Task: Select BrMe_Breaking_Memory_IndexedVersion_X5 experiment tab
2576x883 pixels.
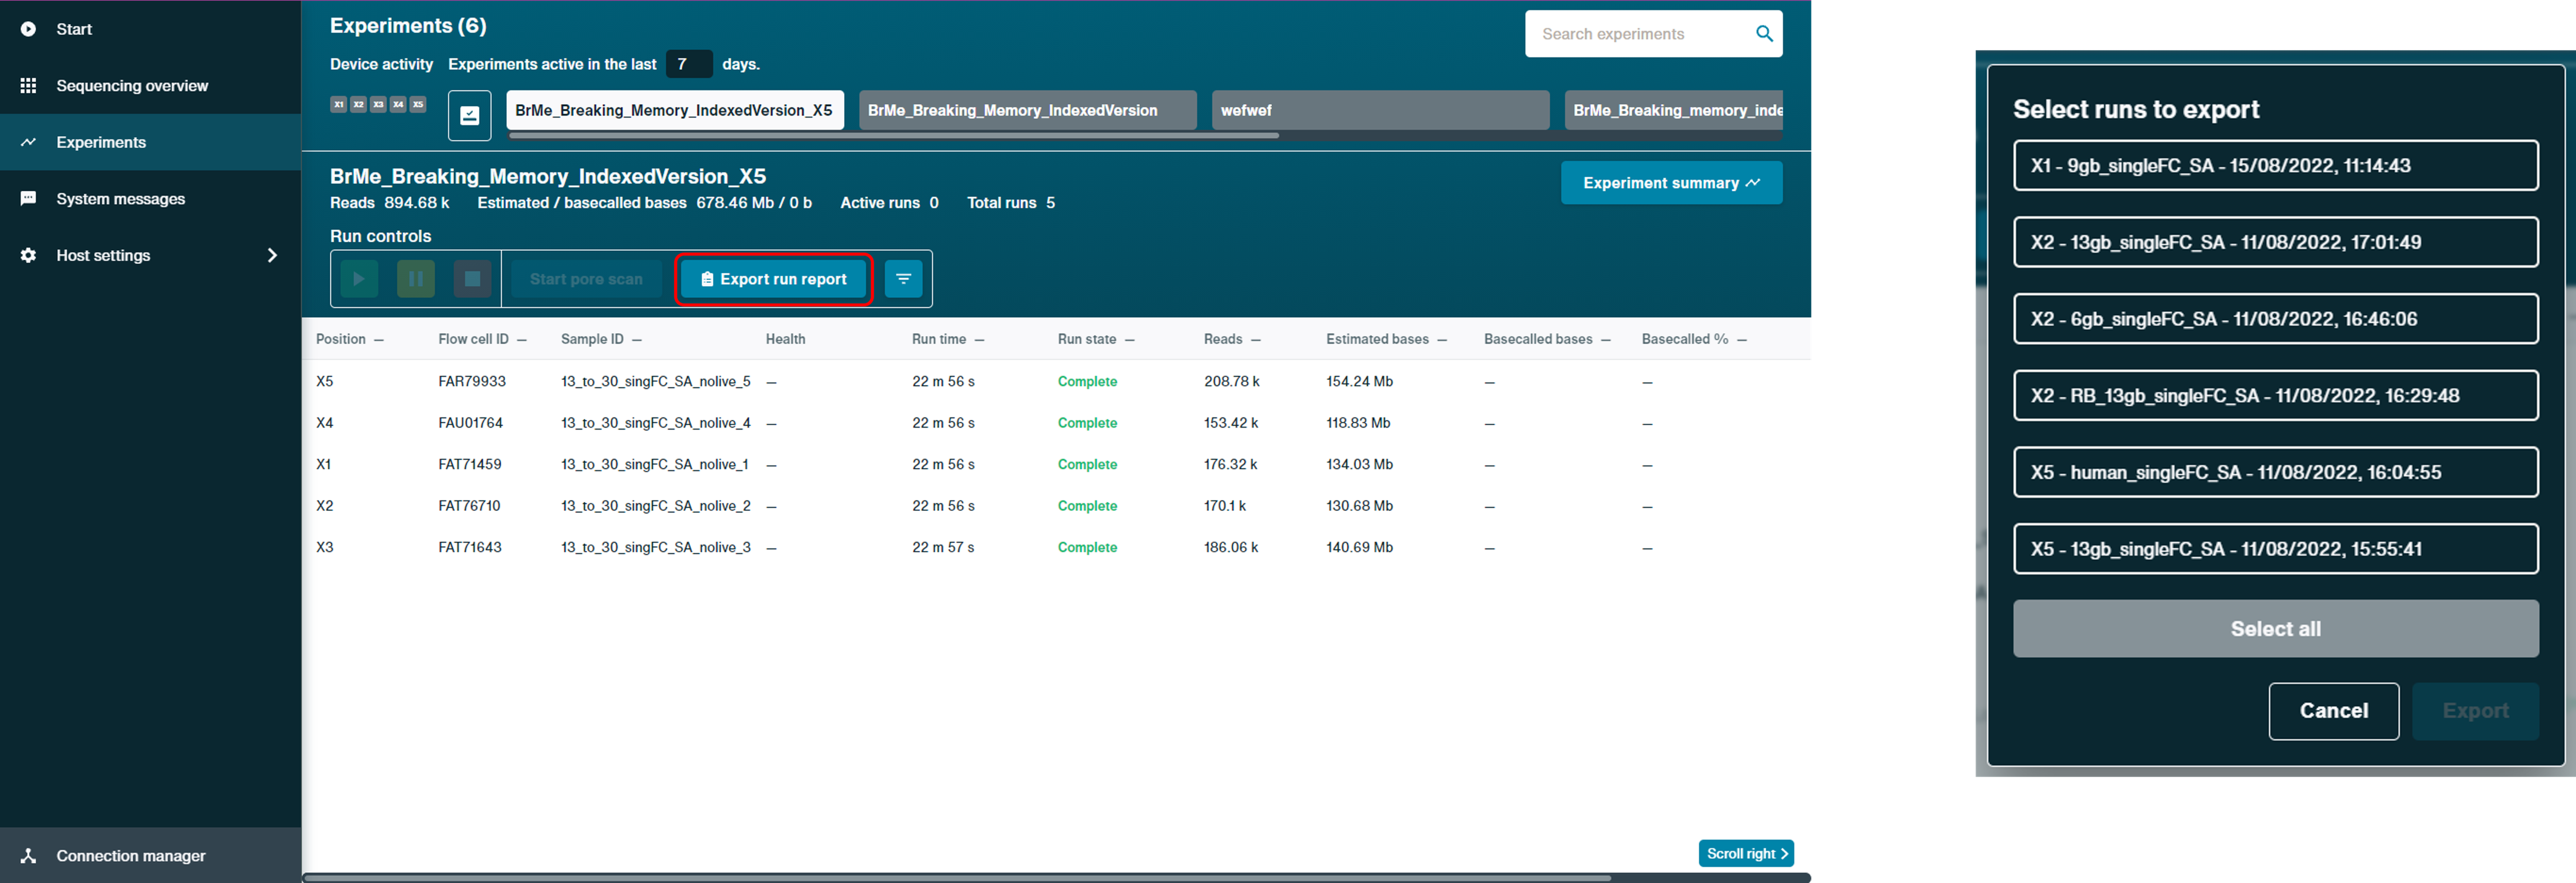Action: pyautogui.click(x=675, y=110)
